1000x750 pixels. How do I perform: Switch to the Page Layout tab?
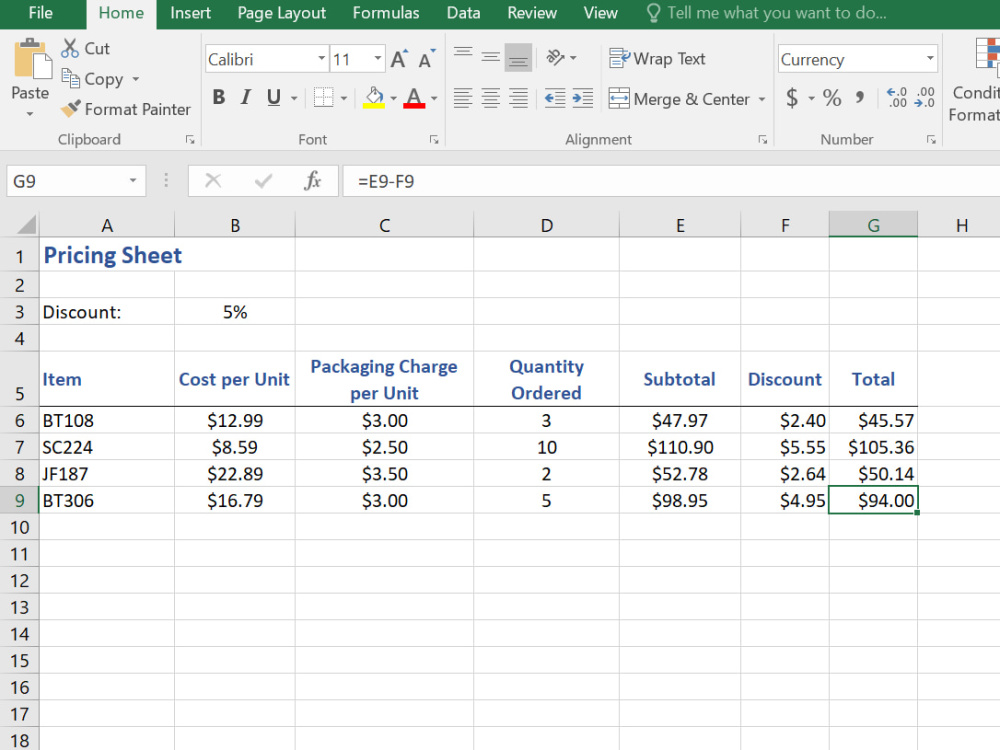[281, 13]
